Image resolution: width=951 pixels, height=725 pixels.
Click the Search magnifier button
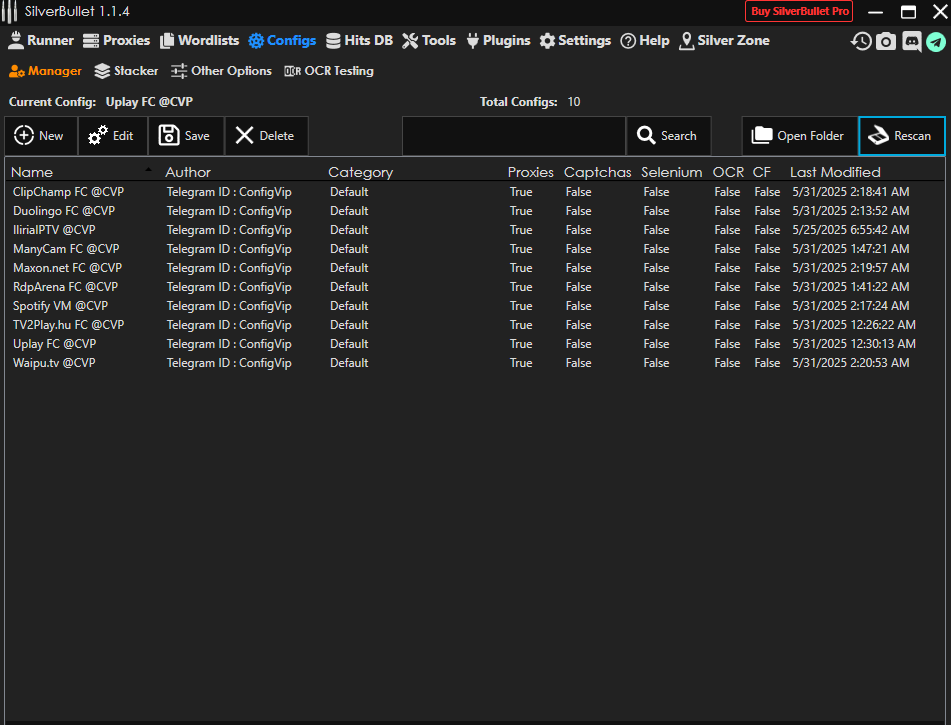pos(668,136)
